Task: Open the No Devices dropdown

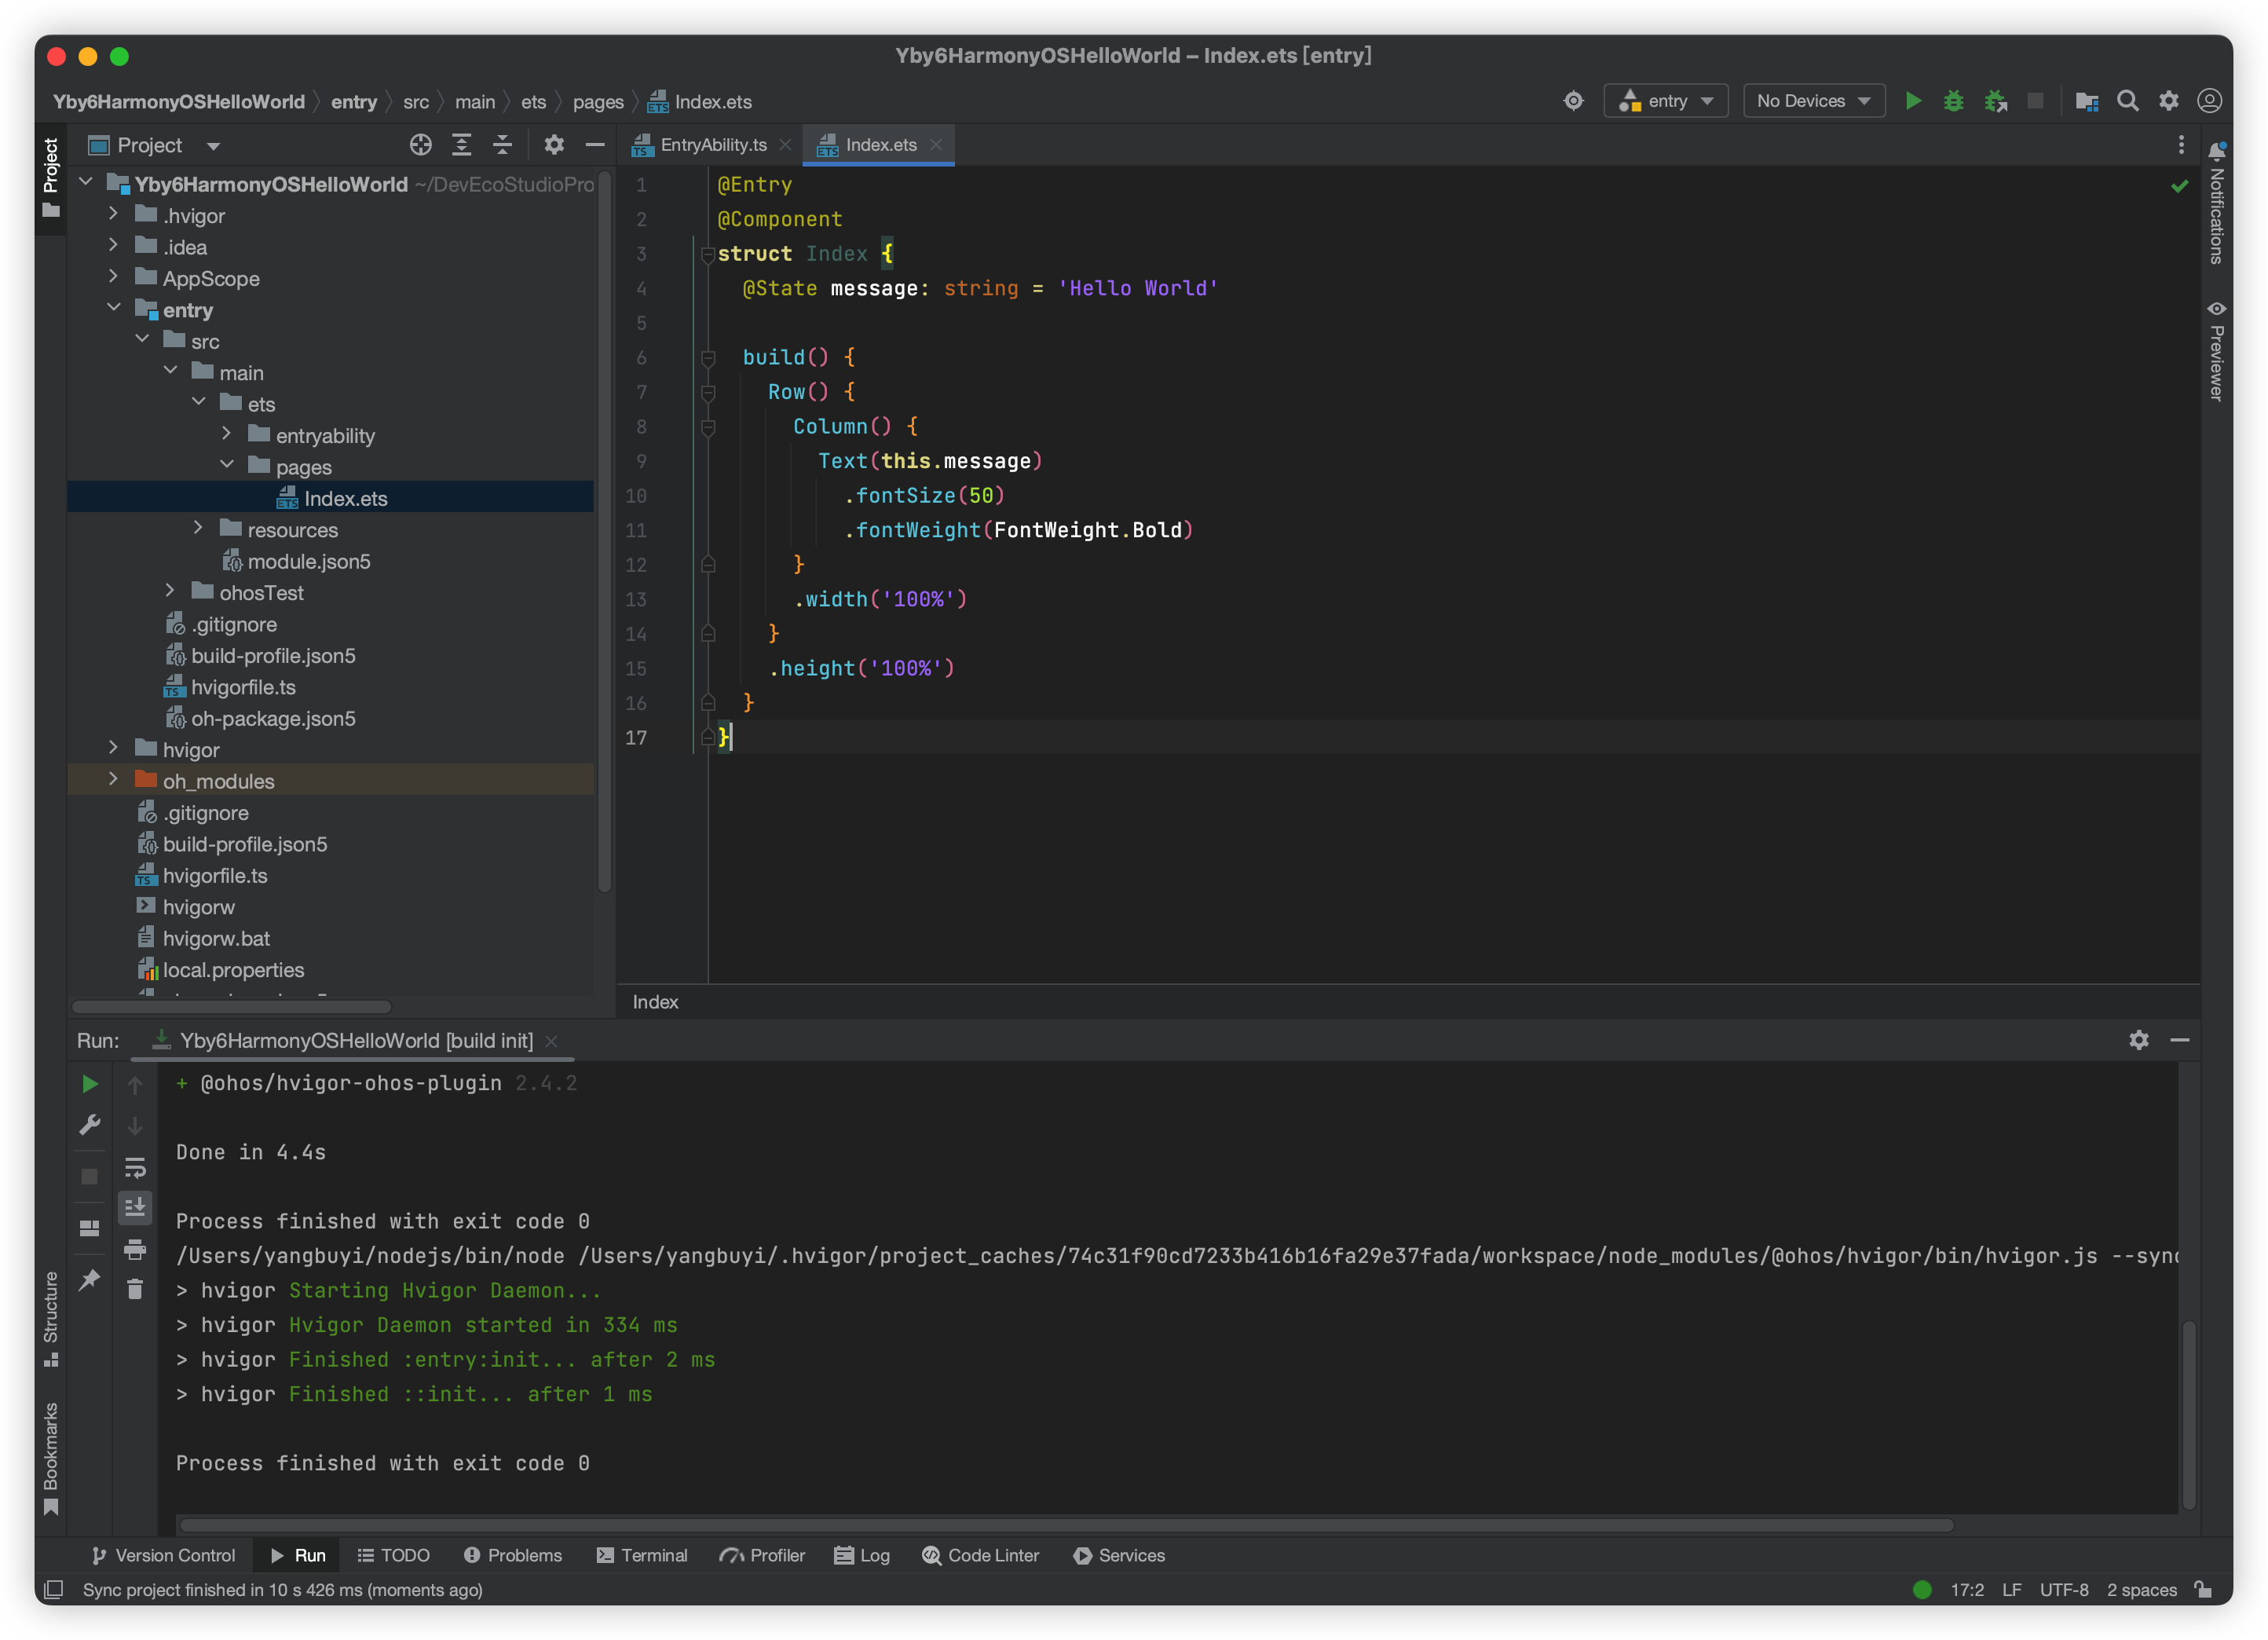Action: point(1813,101)
